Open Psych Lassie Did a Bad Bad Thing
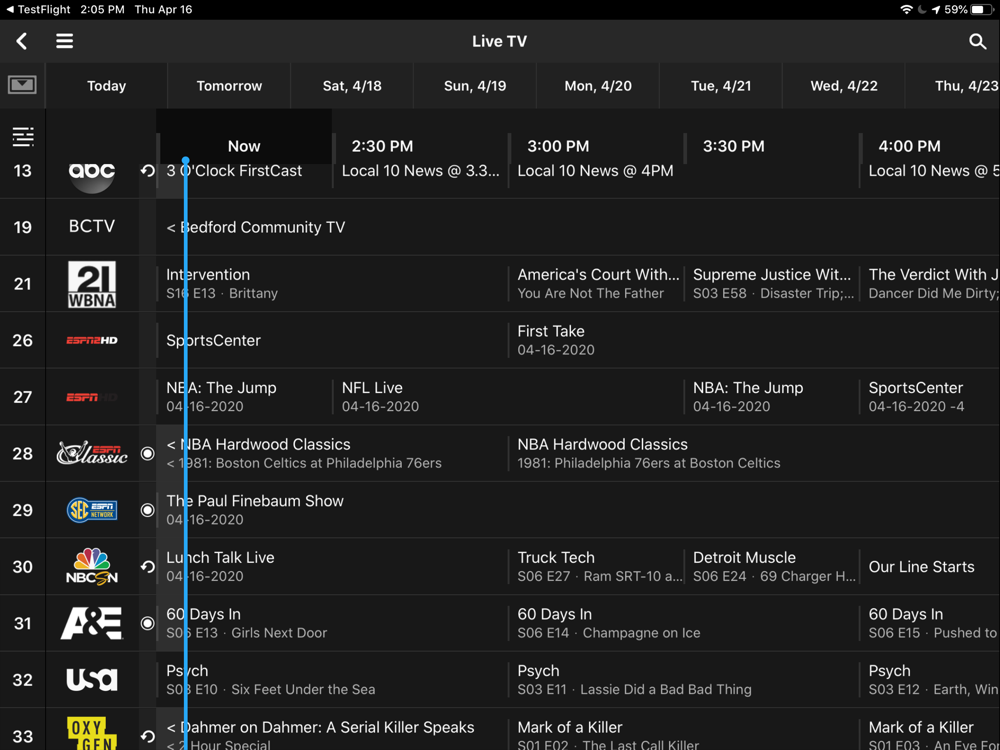The image size is (1000, 750). click(x=684, y=680)
